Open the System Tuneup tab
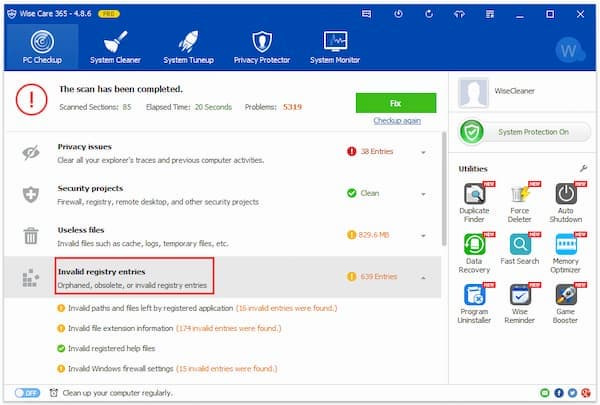This screenshot has width=600, height=405. click(188, 47)
